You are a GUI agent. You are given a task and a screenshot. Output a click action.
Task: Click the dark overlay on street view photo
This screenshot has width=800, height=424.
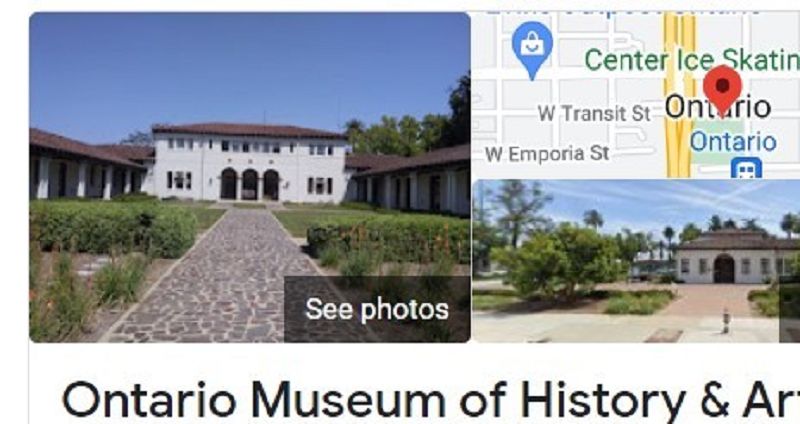pyautogui.click(x=789, y=309)
